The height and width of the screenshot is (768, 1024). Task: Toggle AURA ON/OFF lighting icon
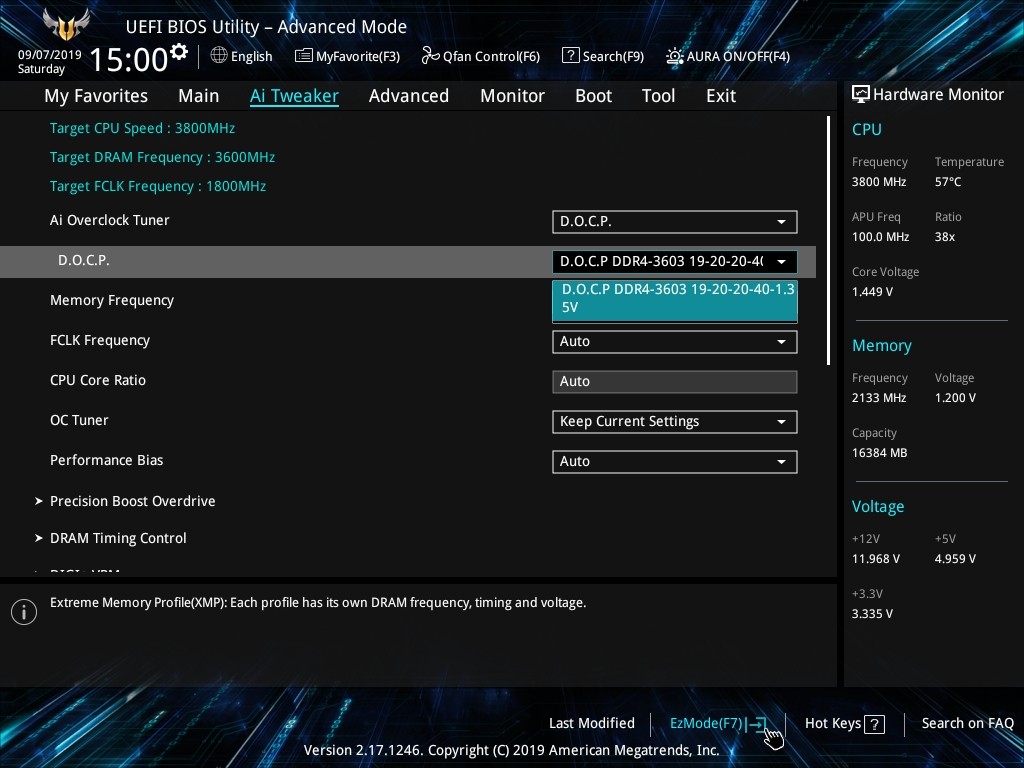point(675,56)
